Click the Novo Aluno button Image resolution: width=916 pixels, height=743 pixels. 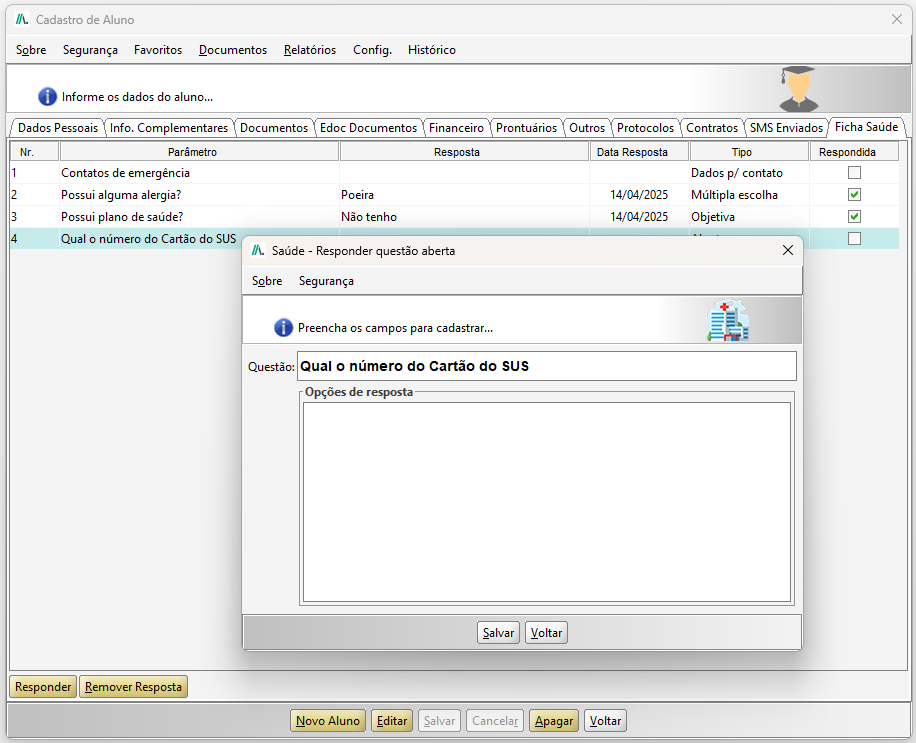tap(328, 721)
